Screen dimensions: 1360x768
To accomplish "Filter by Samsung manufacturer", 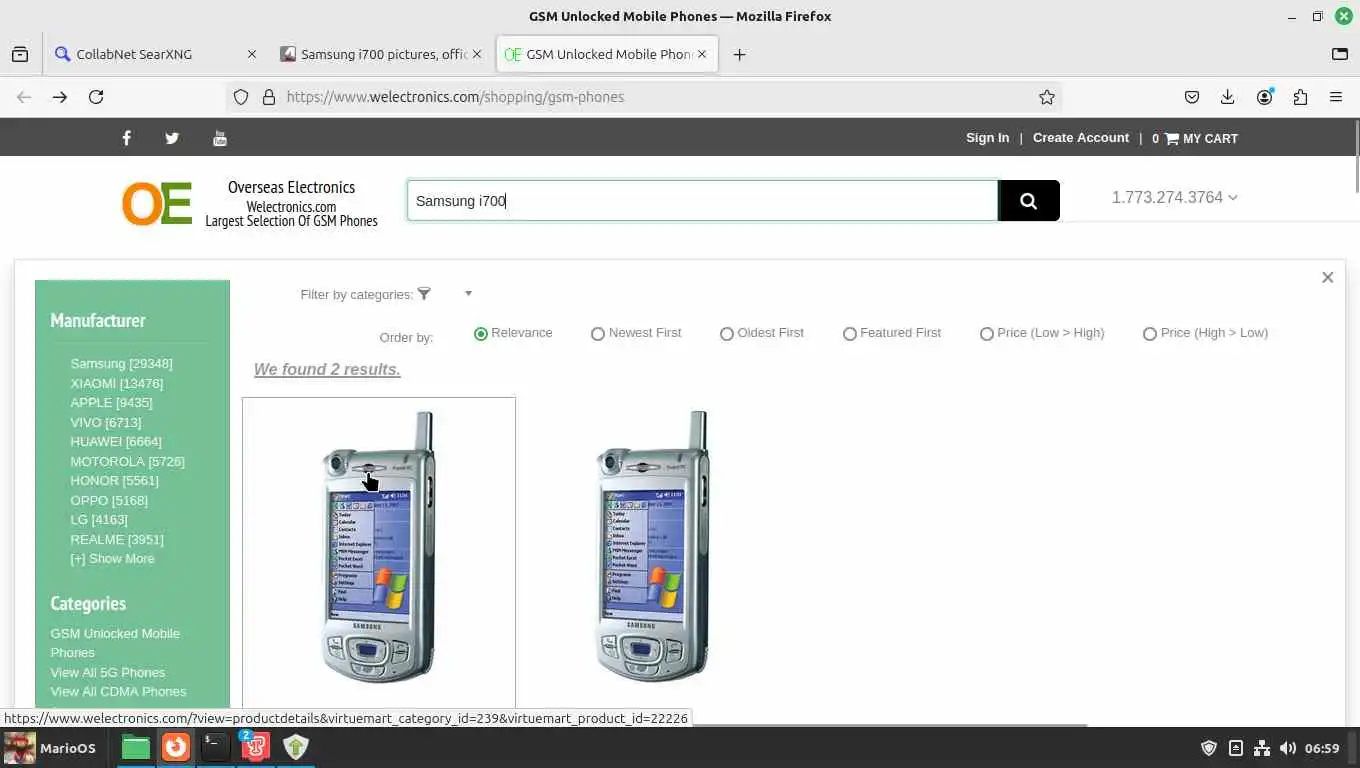I will (121, 364).
